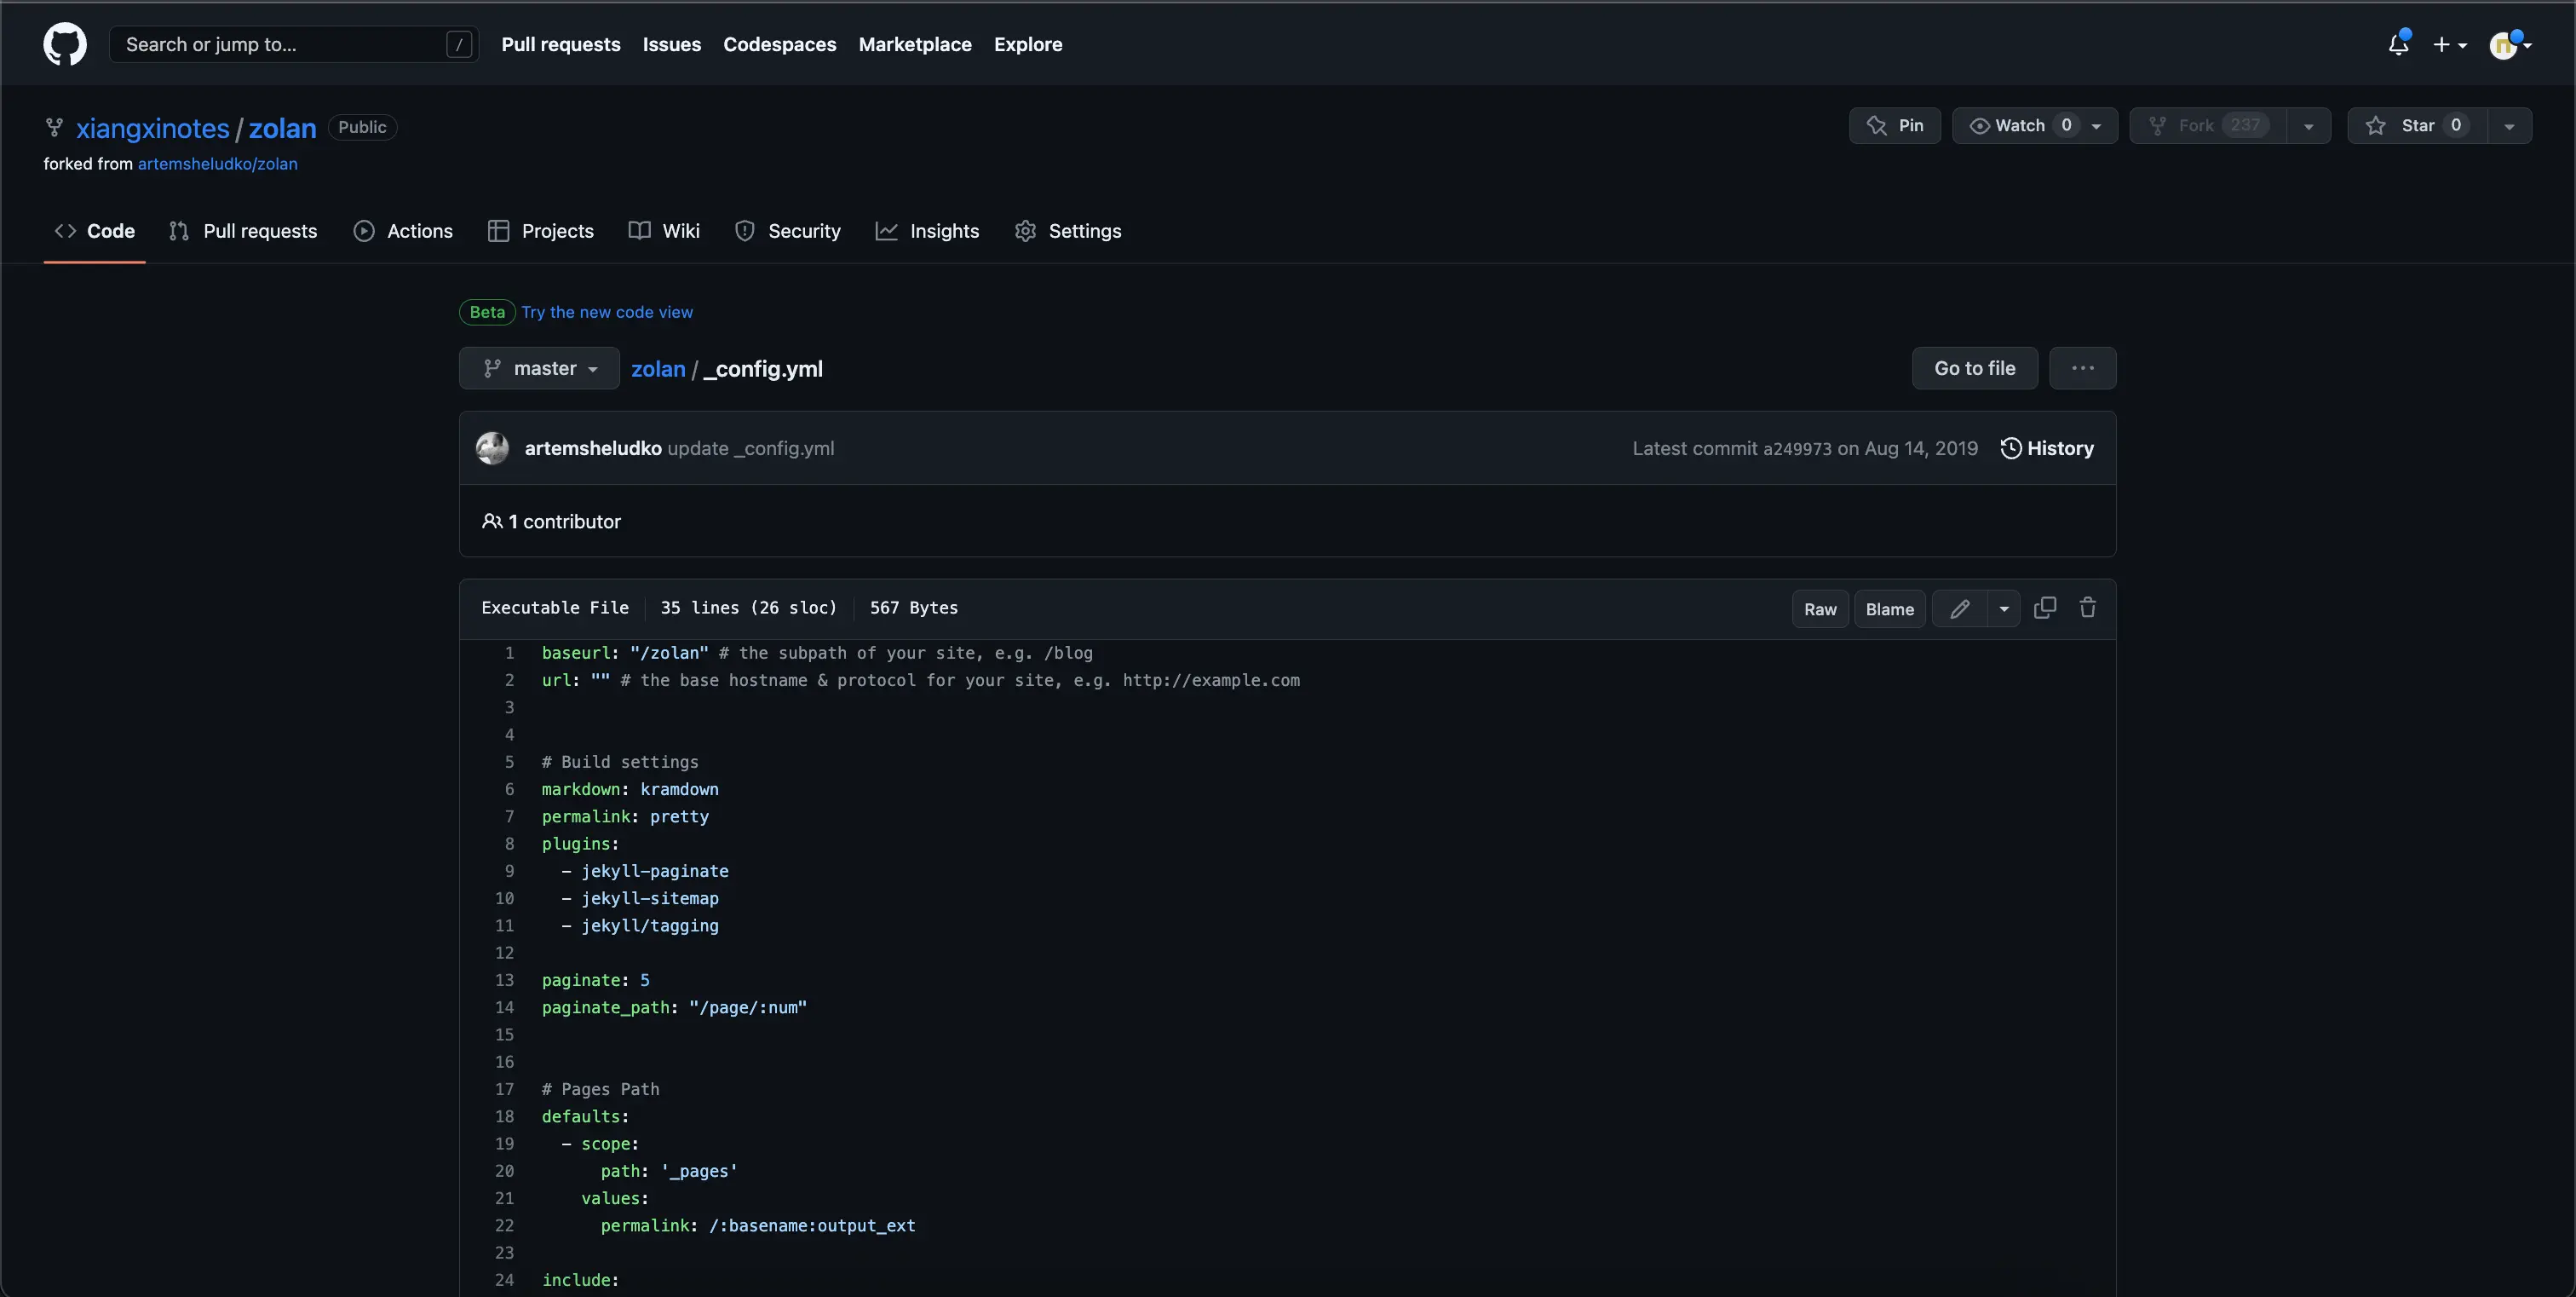Open the notifications bell
Viewport: 2576px width, 1297px height.
(x=2398, y=44)
